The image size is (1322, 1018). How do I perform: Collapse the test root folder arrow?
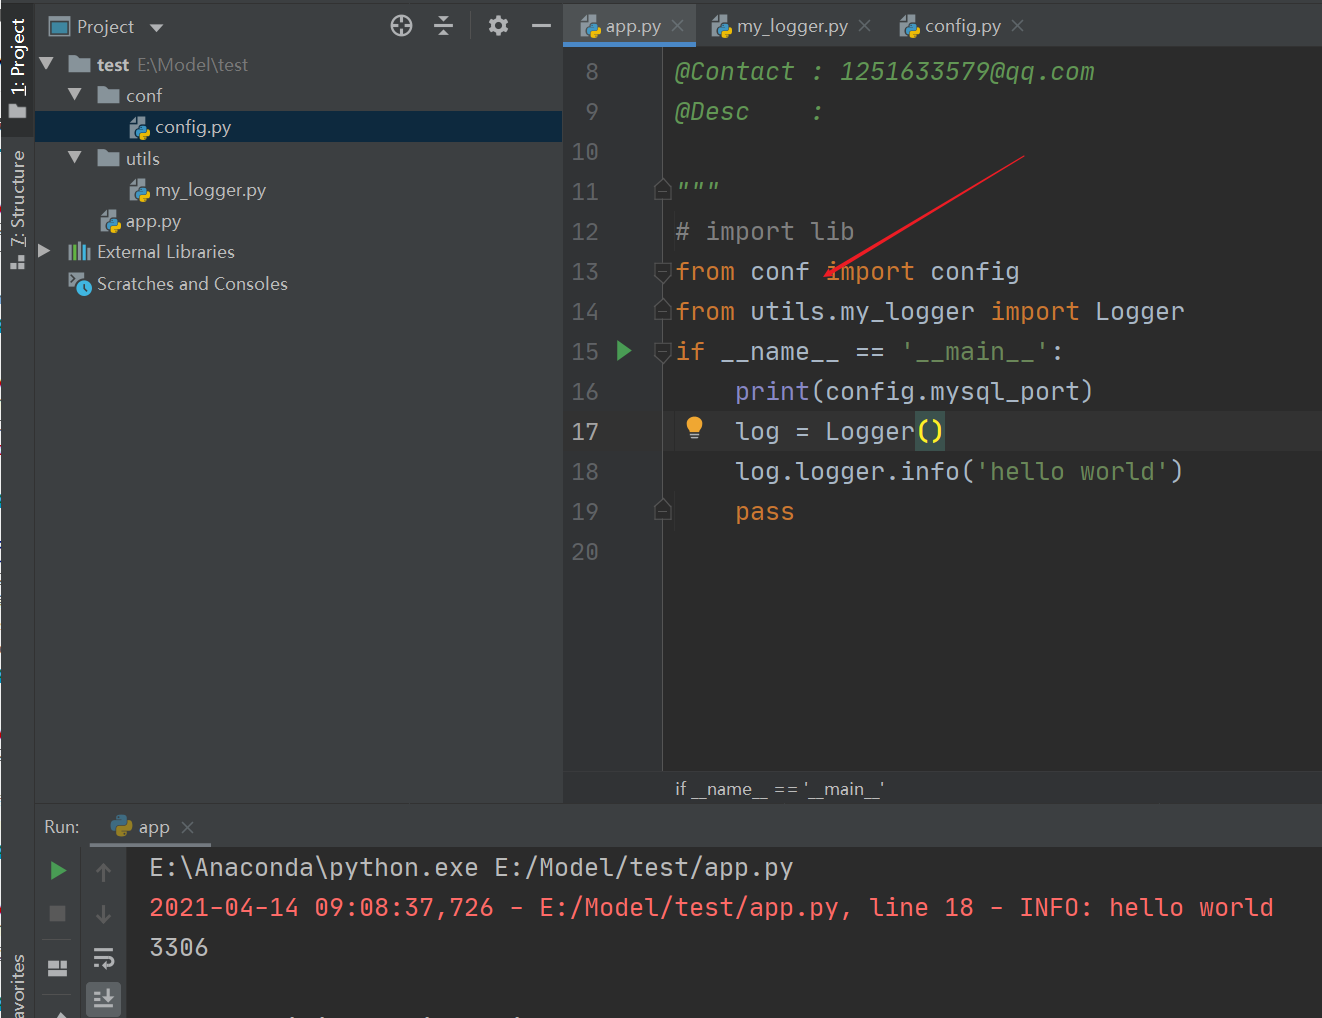tap(46, 63)
